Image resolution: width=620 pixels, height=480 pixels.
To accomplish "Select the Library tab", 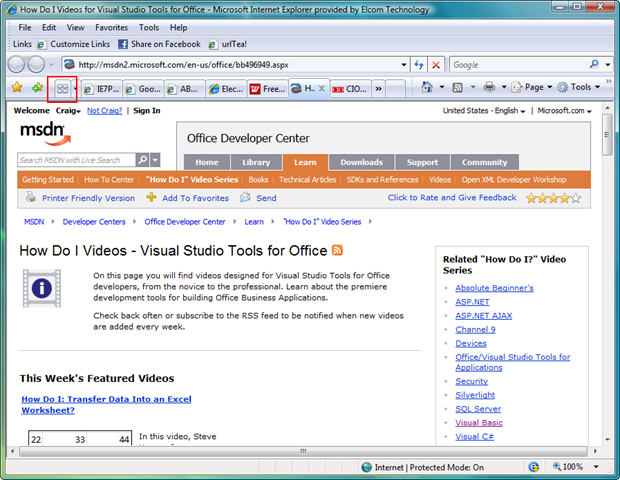I will (256, 162).
